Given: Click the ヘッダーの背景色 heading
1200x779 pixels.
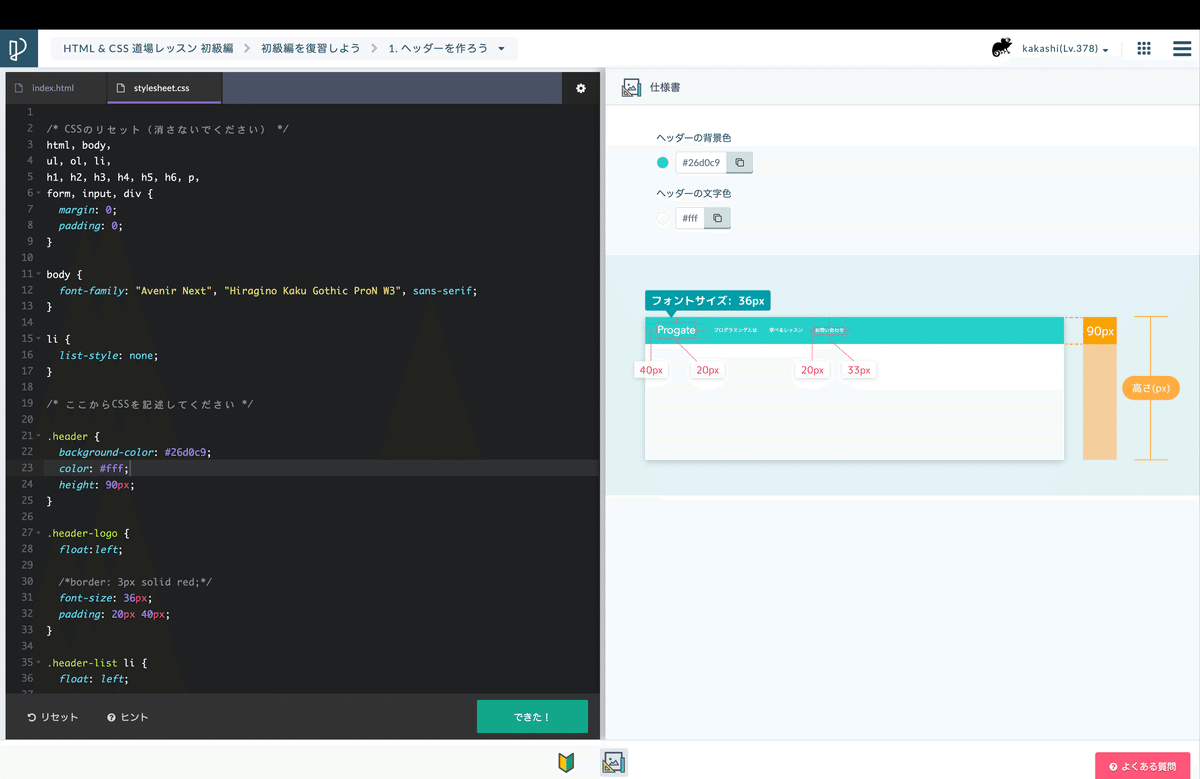Looking at the screenshot, I should [x=693, y=138].
